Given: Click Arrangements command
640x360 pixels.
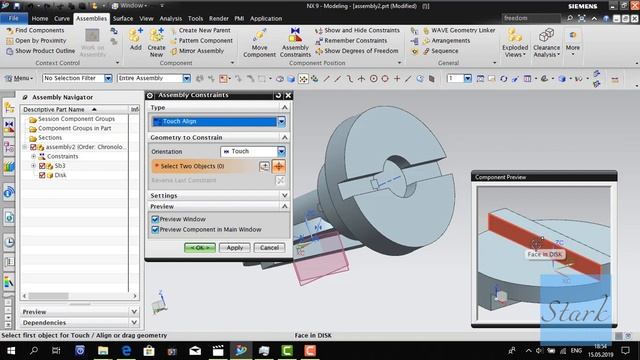Looking at the screenshot, I should point(446,40).
